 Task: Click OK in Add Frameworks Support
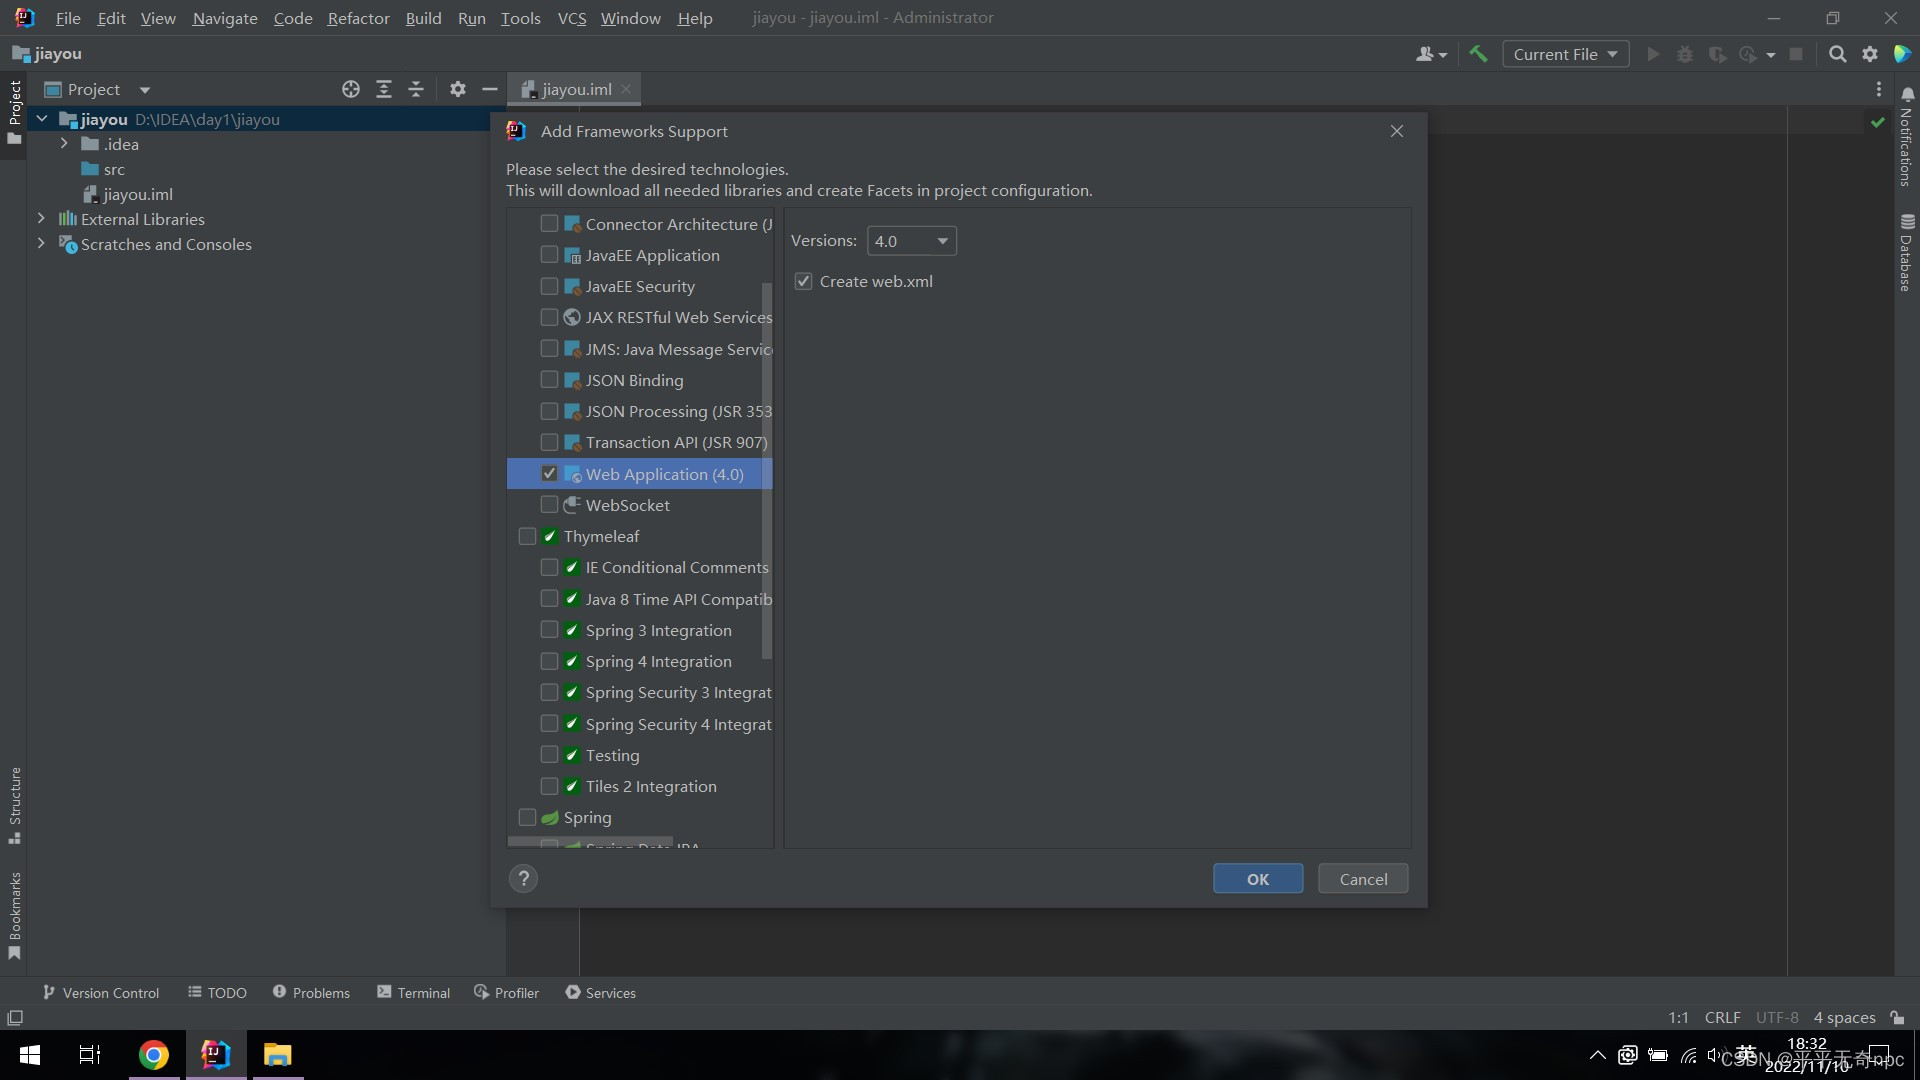coord(1258,879)
